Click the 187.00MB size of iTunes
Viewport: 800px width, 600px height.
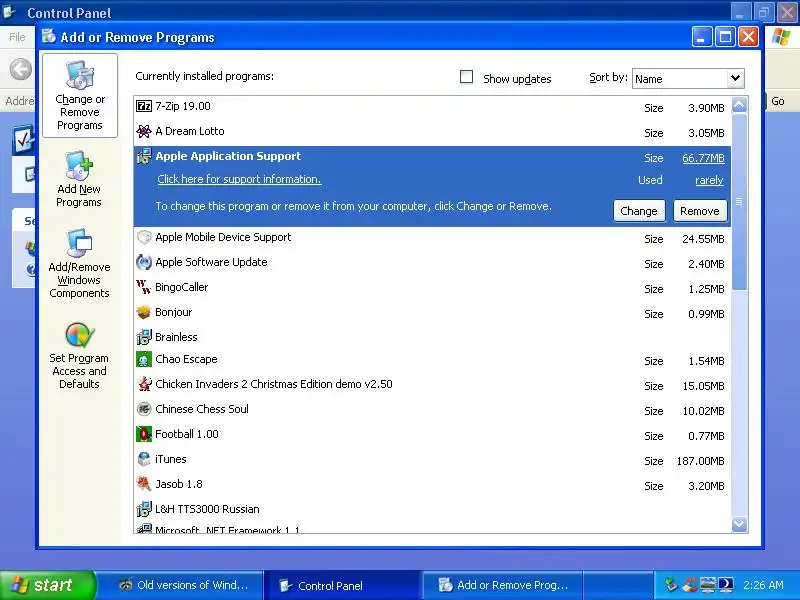click(701, 461)
